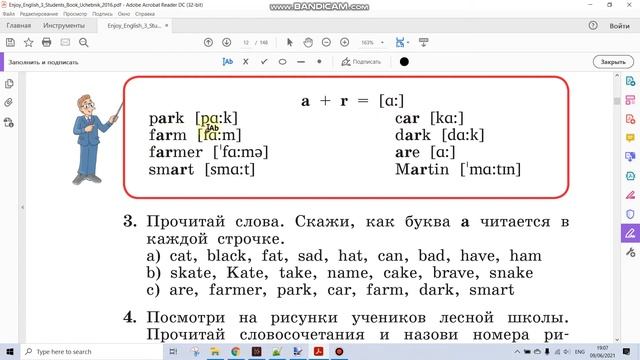This screenshot has height=360, width=640.
Task: Switch to the Главная tab
Action: click(x=18, y=26)
